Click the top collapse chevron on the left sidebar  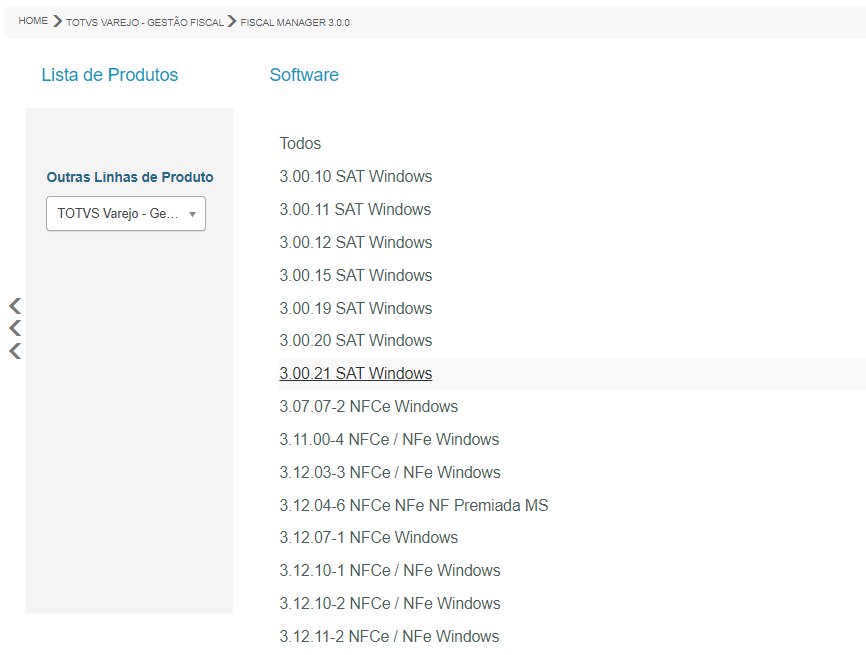click(x=15, y=305)
